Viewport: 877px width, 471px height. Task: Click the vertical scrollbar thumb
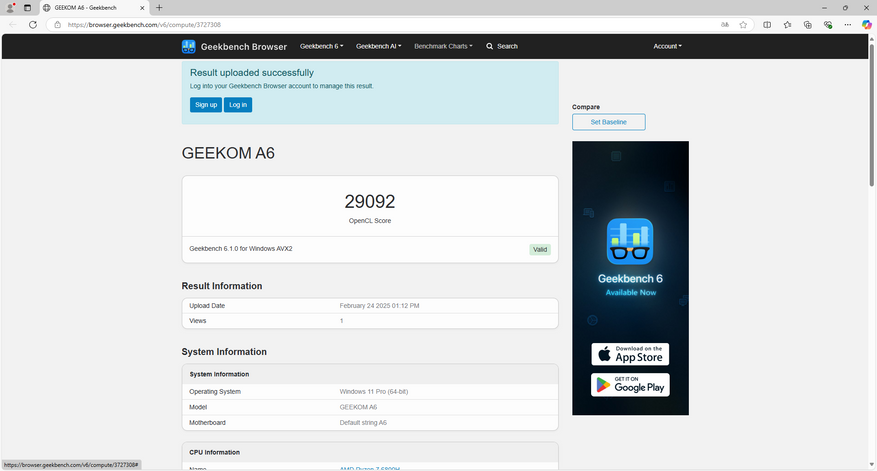871,115
